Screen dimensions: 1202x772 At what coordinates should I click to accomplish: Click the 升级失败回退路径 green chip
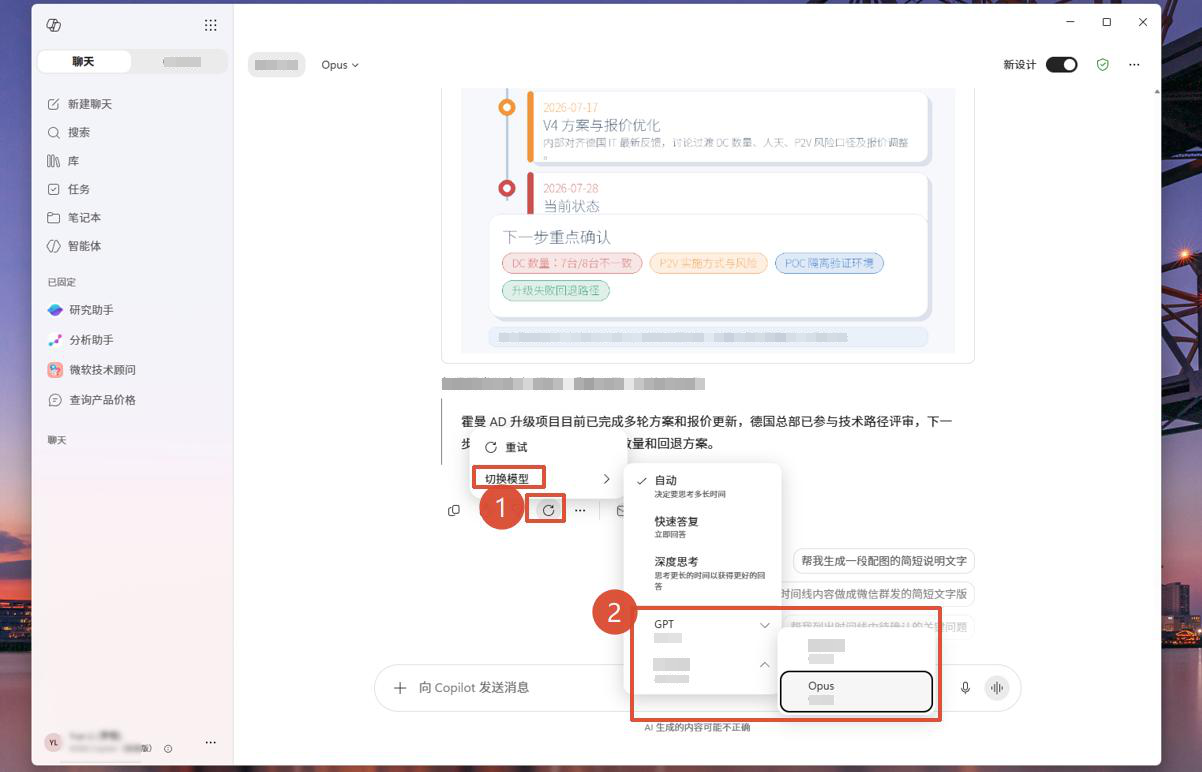coord(555,291)
